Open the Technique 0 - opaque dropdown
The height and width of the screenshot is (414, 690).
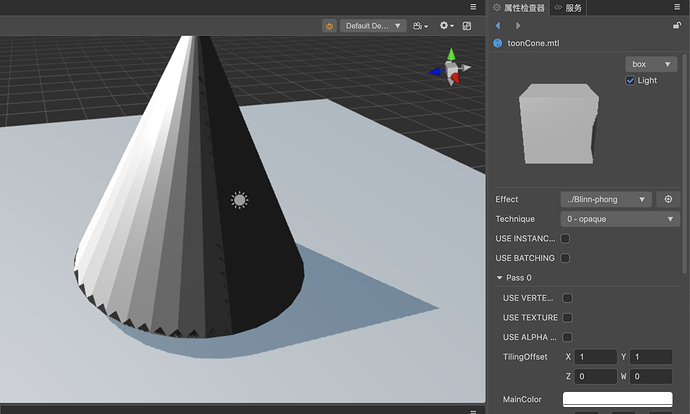coord(620,219)
